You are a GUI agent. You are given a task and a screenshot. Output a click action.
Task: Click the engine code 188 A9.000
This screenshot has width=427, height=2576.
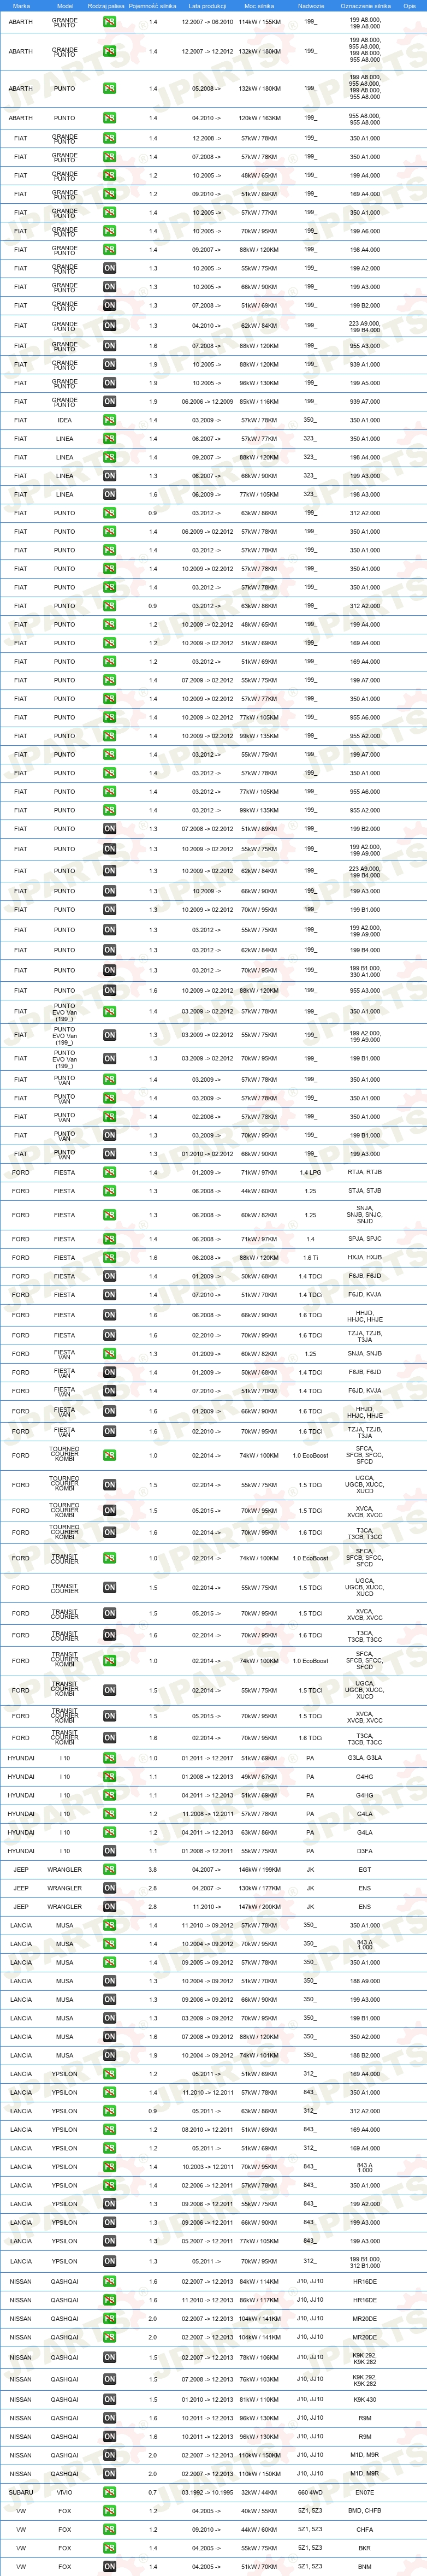click(364, 1981)
